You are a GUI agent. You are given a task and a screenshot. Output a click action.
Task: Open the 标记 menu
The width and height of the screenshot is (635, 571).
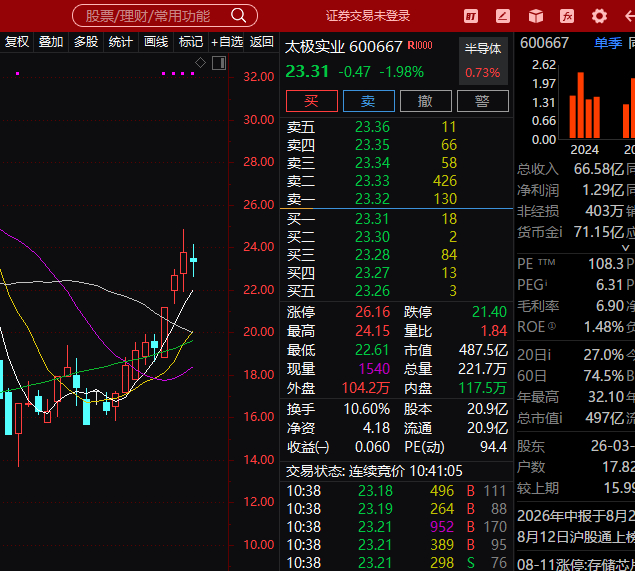click(191, 42)
